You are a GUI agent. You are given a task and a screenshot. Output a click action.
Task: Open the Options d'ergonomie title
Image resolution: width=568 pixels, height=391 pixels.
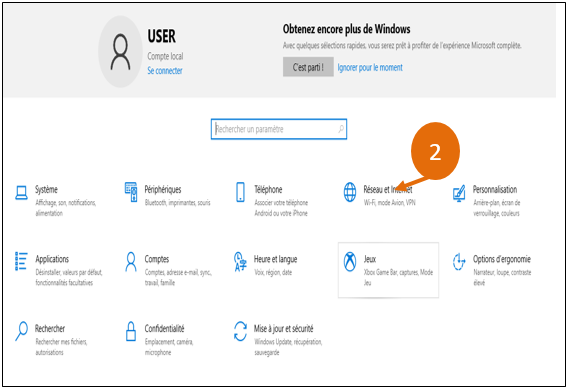pyautogui.click(x=502, y=259)
